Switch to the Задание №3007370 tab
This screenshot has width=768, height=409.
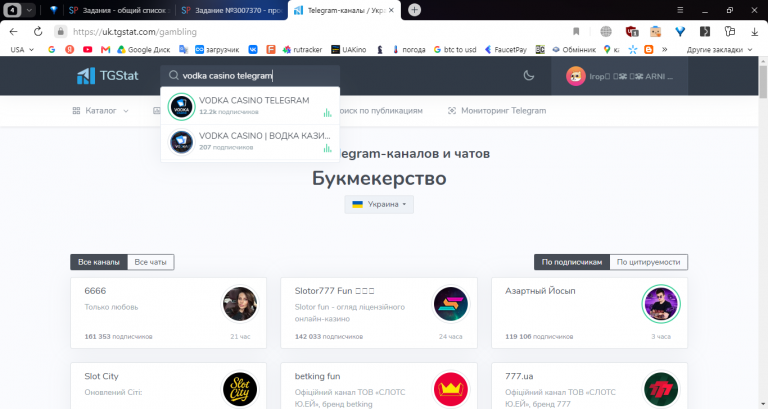231,10
